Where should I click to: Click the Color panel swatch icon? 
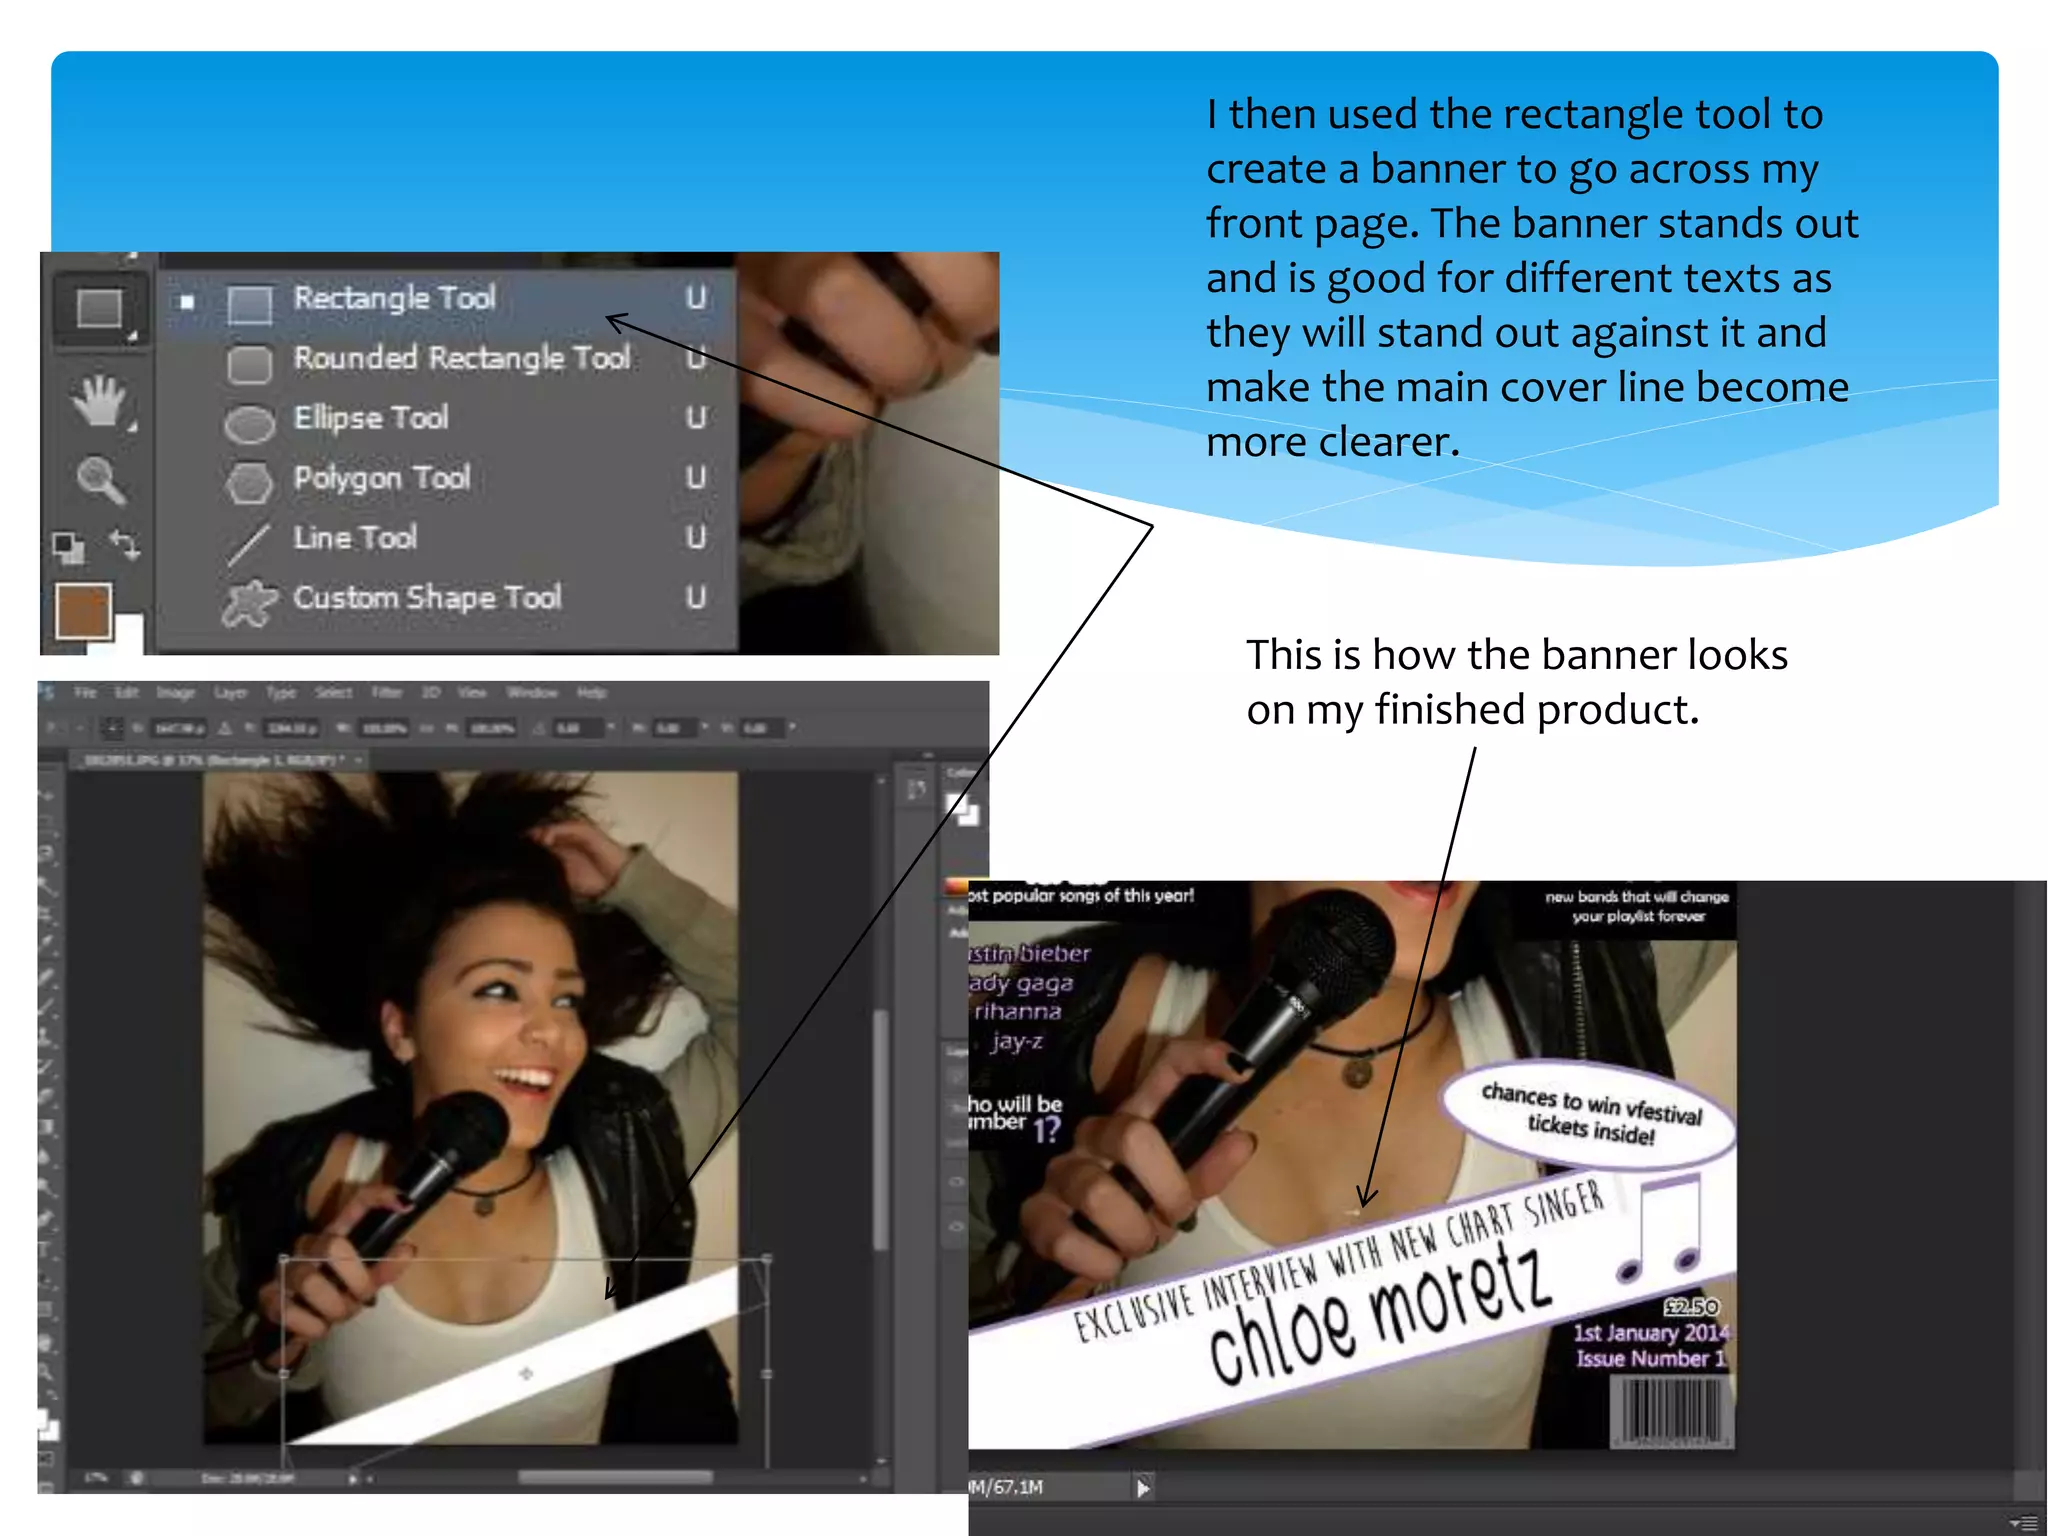(964, 808)
